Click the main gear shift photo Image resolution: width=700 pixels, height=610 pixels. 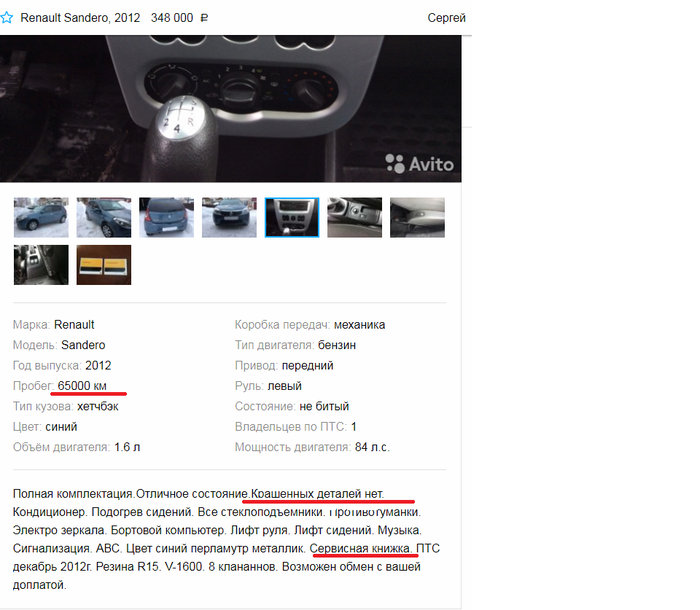pyautogui.click(x=230, y=109)
